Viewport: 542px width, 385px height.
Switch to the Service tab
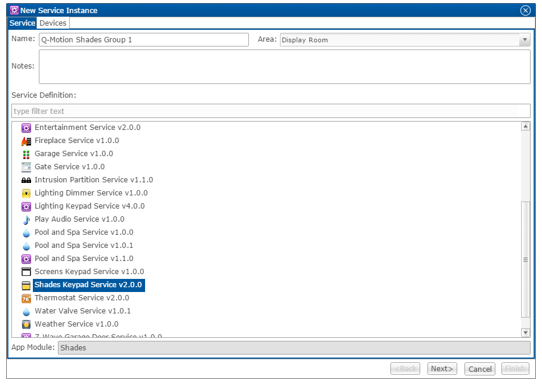coord(22,23)
